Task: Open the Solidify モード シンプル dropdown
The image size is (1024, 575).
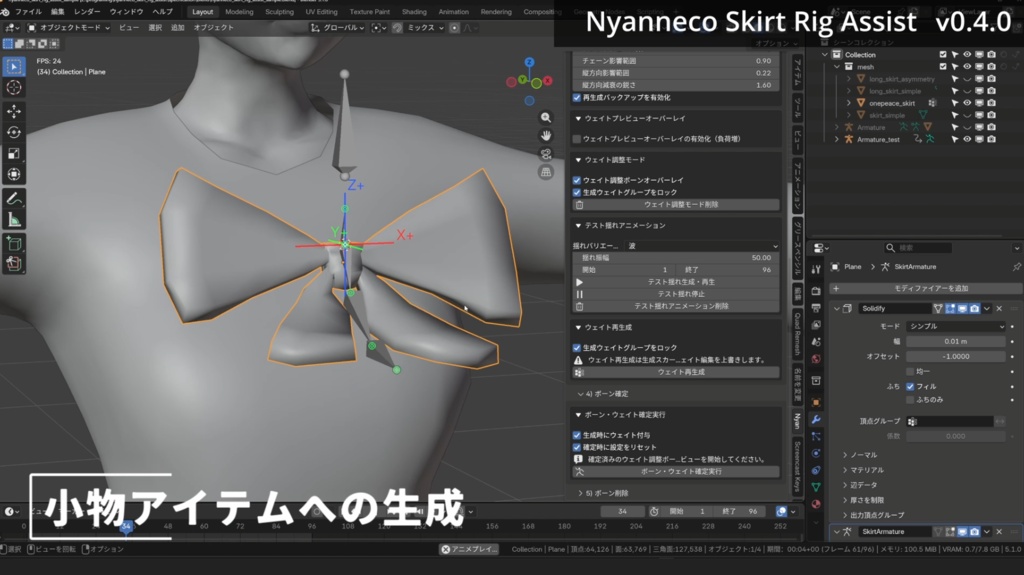Action: point(955,326)
